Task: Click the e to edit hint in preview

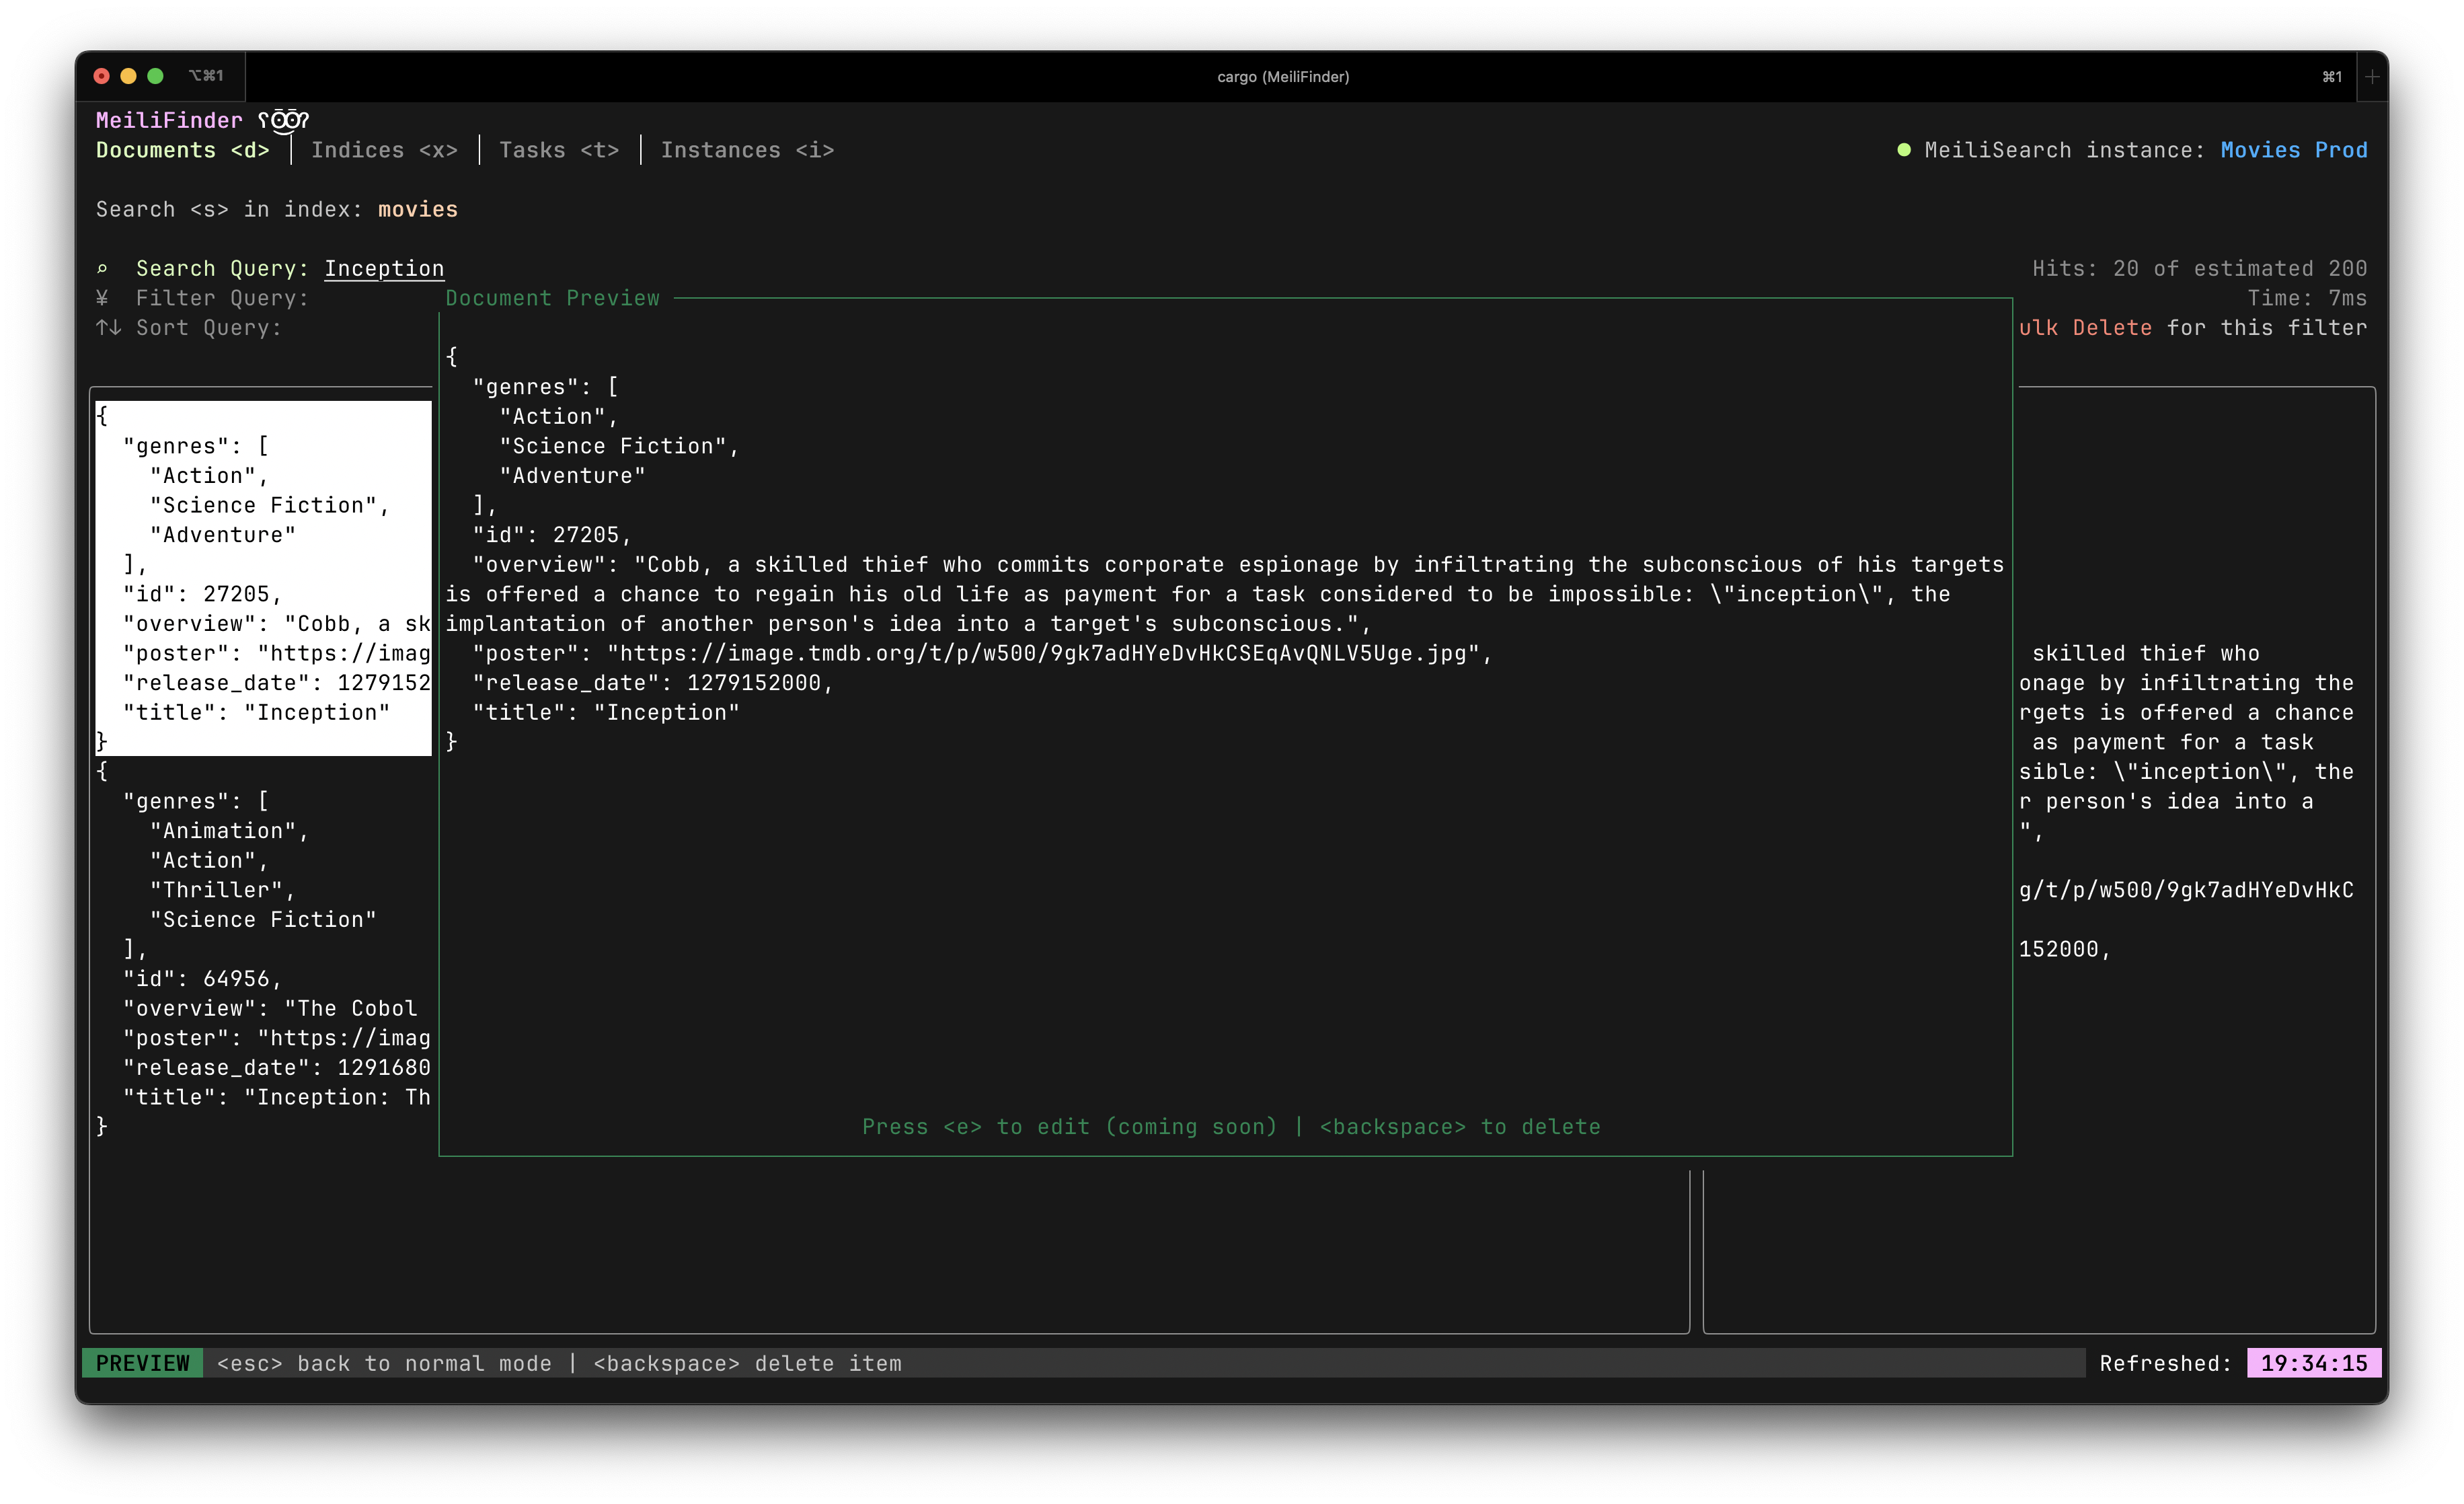Action: (x=1070, y=1127)
